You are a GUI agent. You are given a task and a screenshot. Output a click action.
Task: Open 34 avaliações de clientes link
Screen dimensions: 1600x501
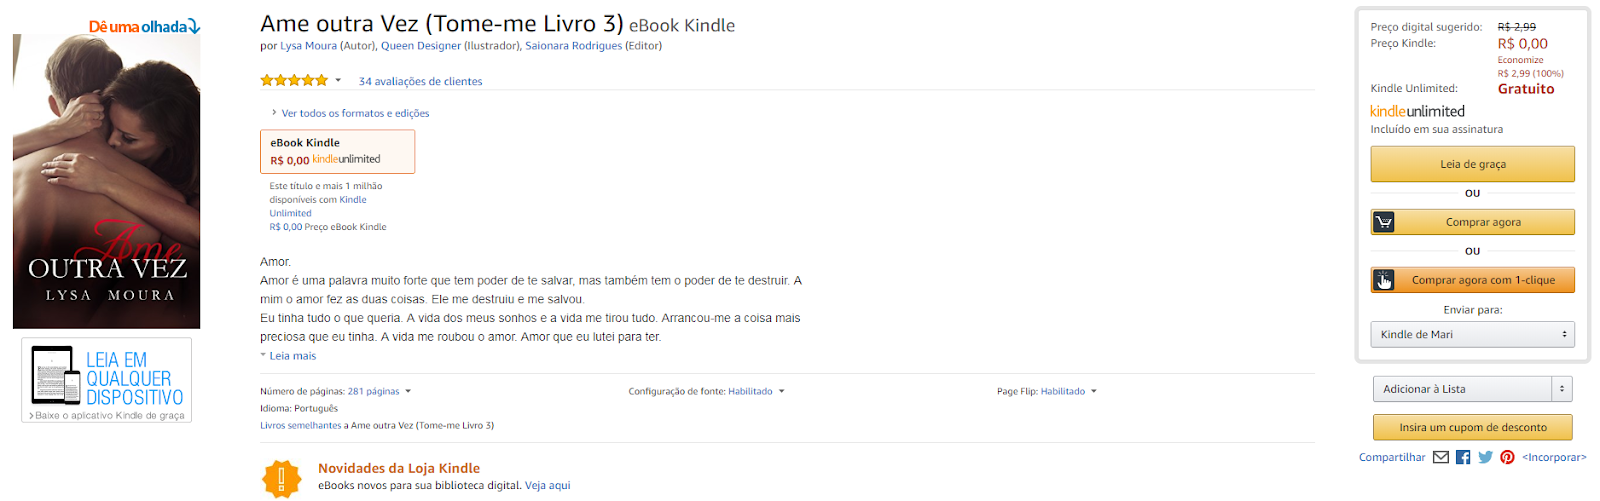420,81
